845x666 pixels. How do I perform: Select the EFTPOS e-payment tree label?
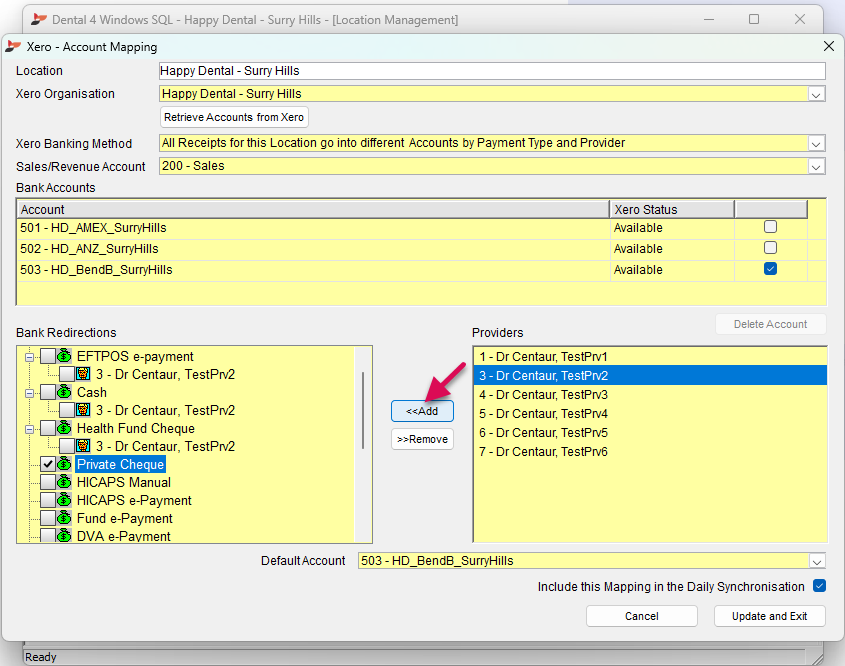(x=135, y=356)
